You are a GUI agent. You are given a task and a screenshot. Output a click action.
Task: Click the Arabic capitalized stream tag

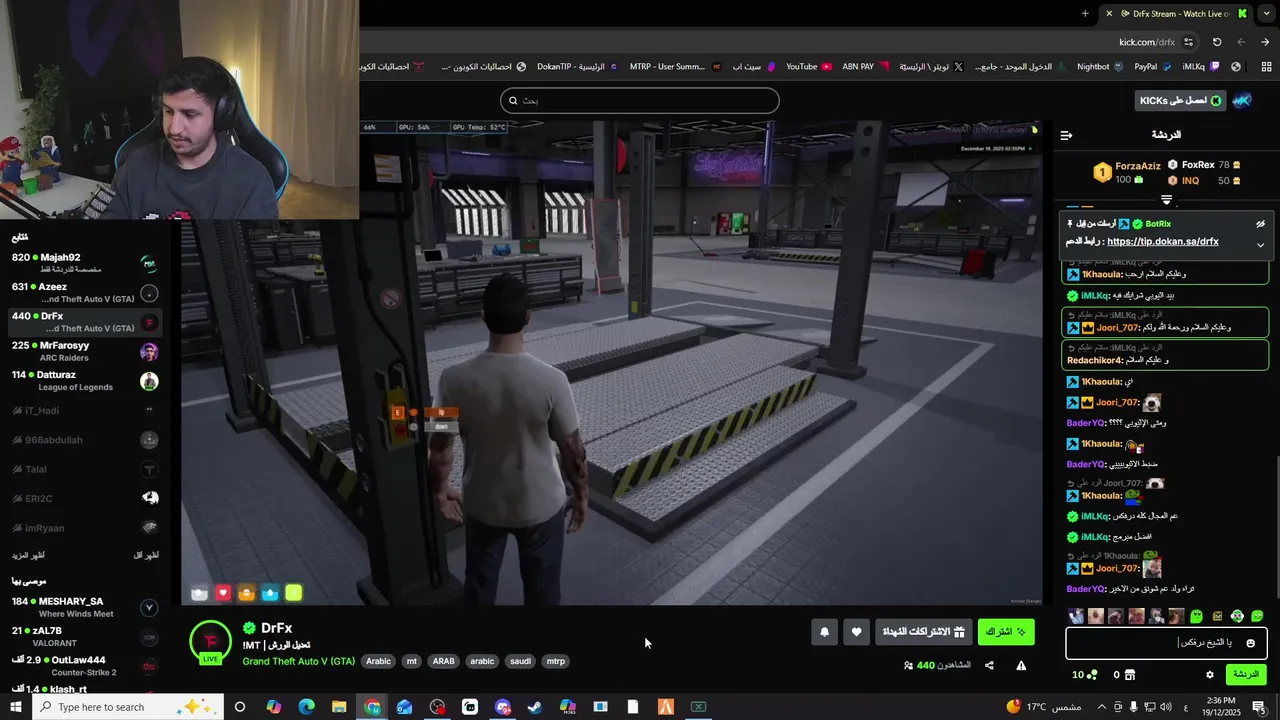[x=378, y=661]
